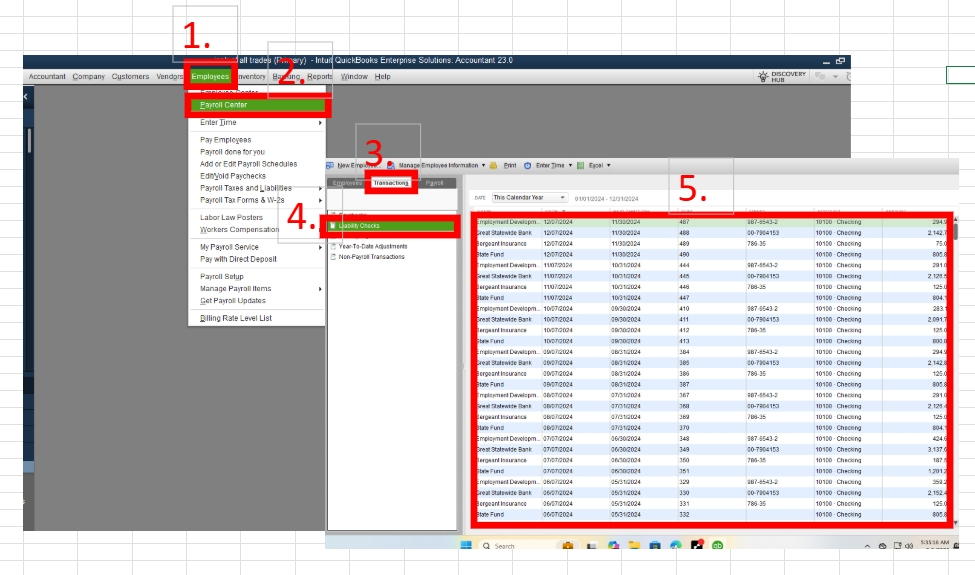Screen dimensions: 975x575
Task: Choose Payroll done for you entry
Action: [x=232, y=152]
